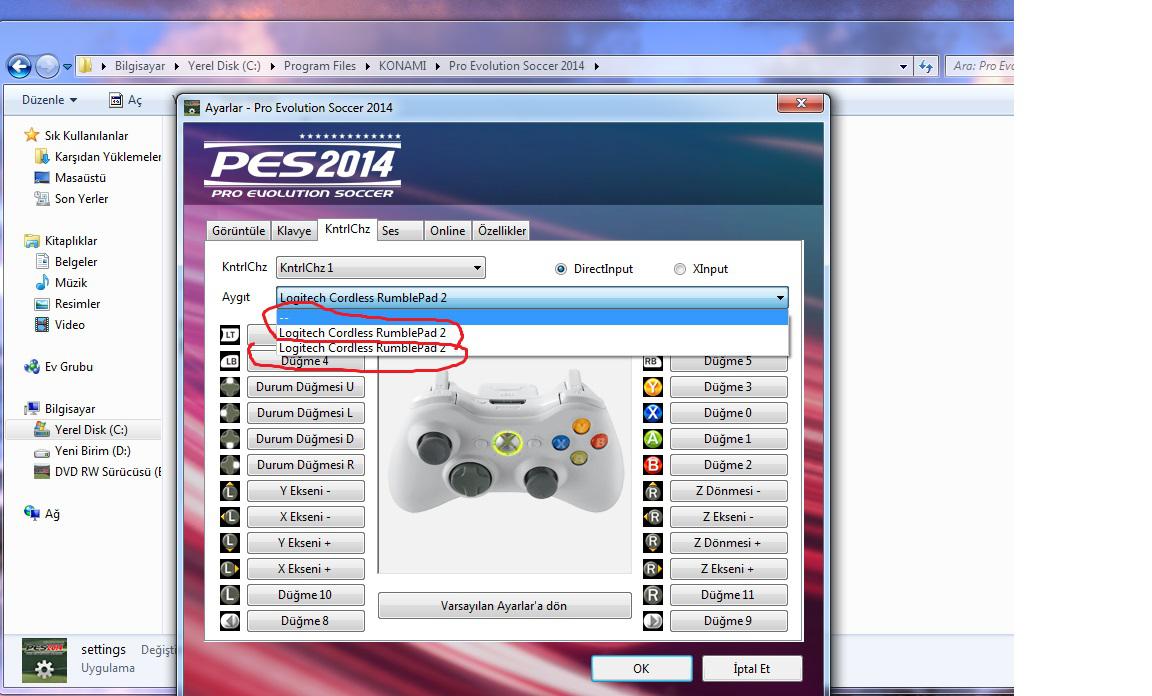The width and height of the screenshot is (1152, 696).
Task: Click left stick press icon beside Düğme 10
Action: click(230, 595)
